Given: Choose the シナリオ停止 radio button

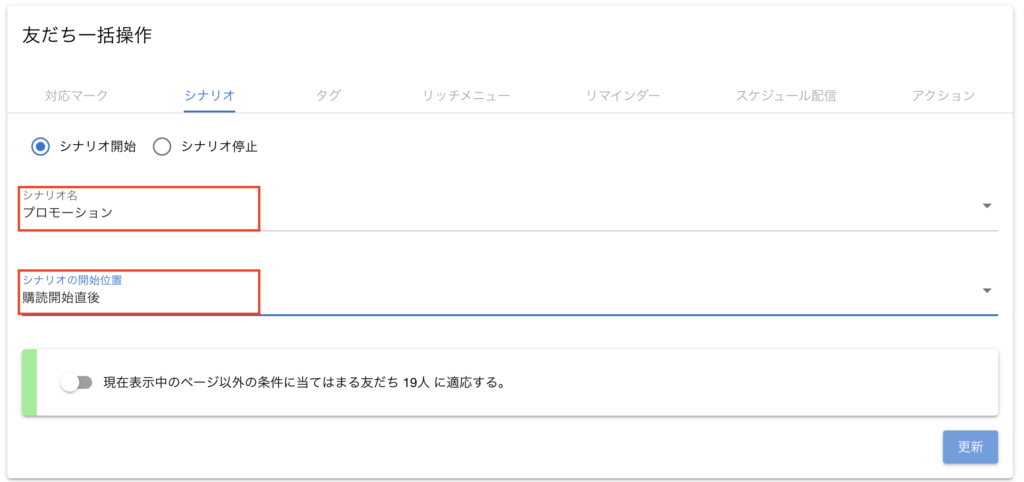Looking at the screenshot, I should [x=162, y=147].
